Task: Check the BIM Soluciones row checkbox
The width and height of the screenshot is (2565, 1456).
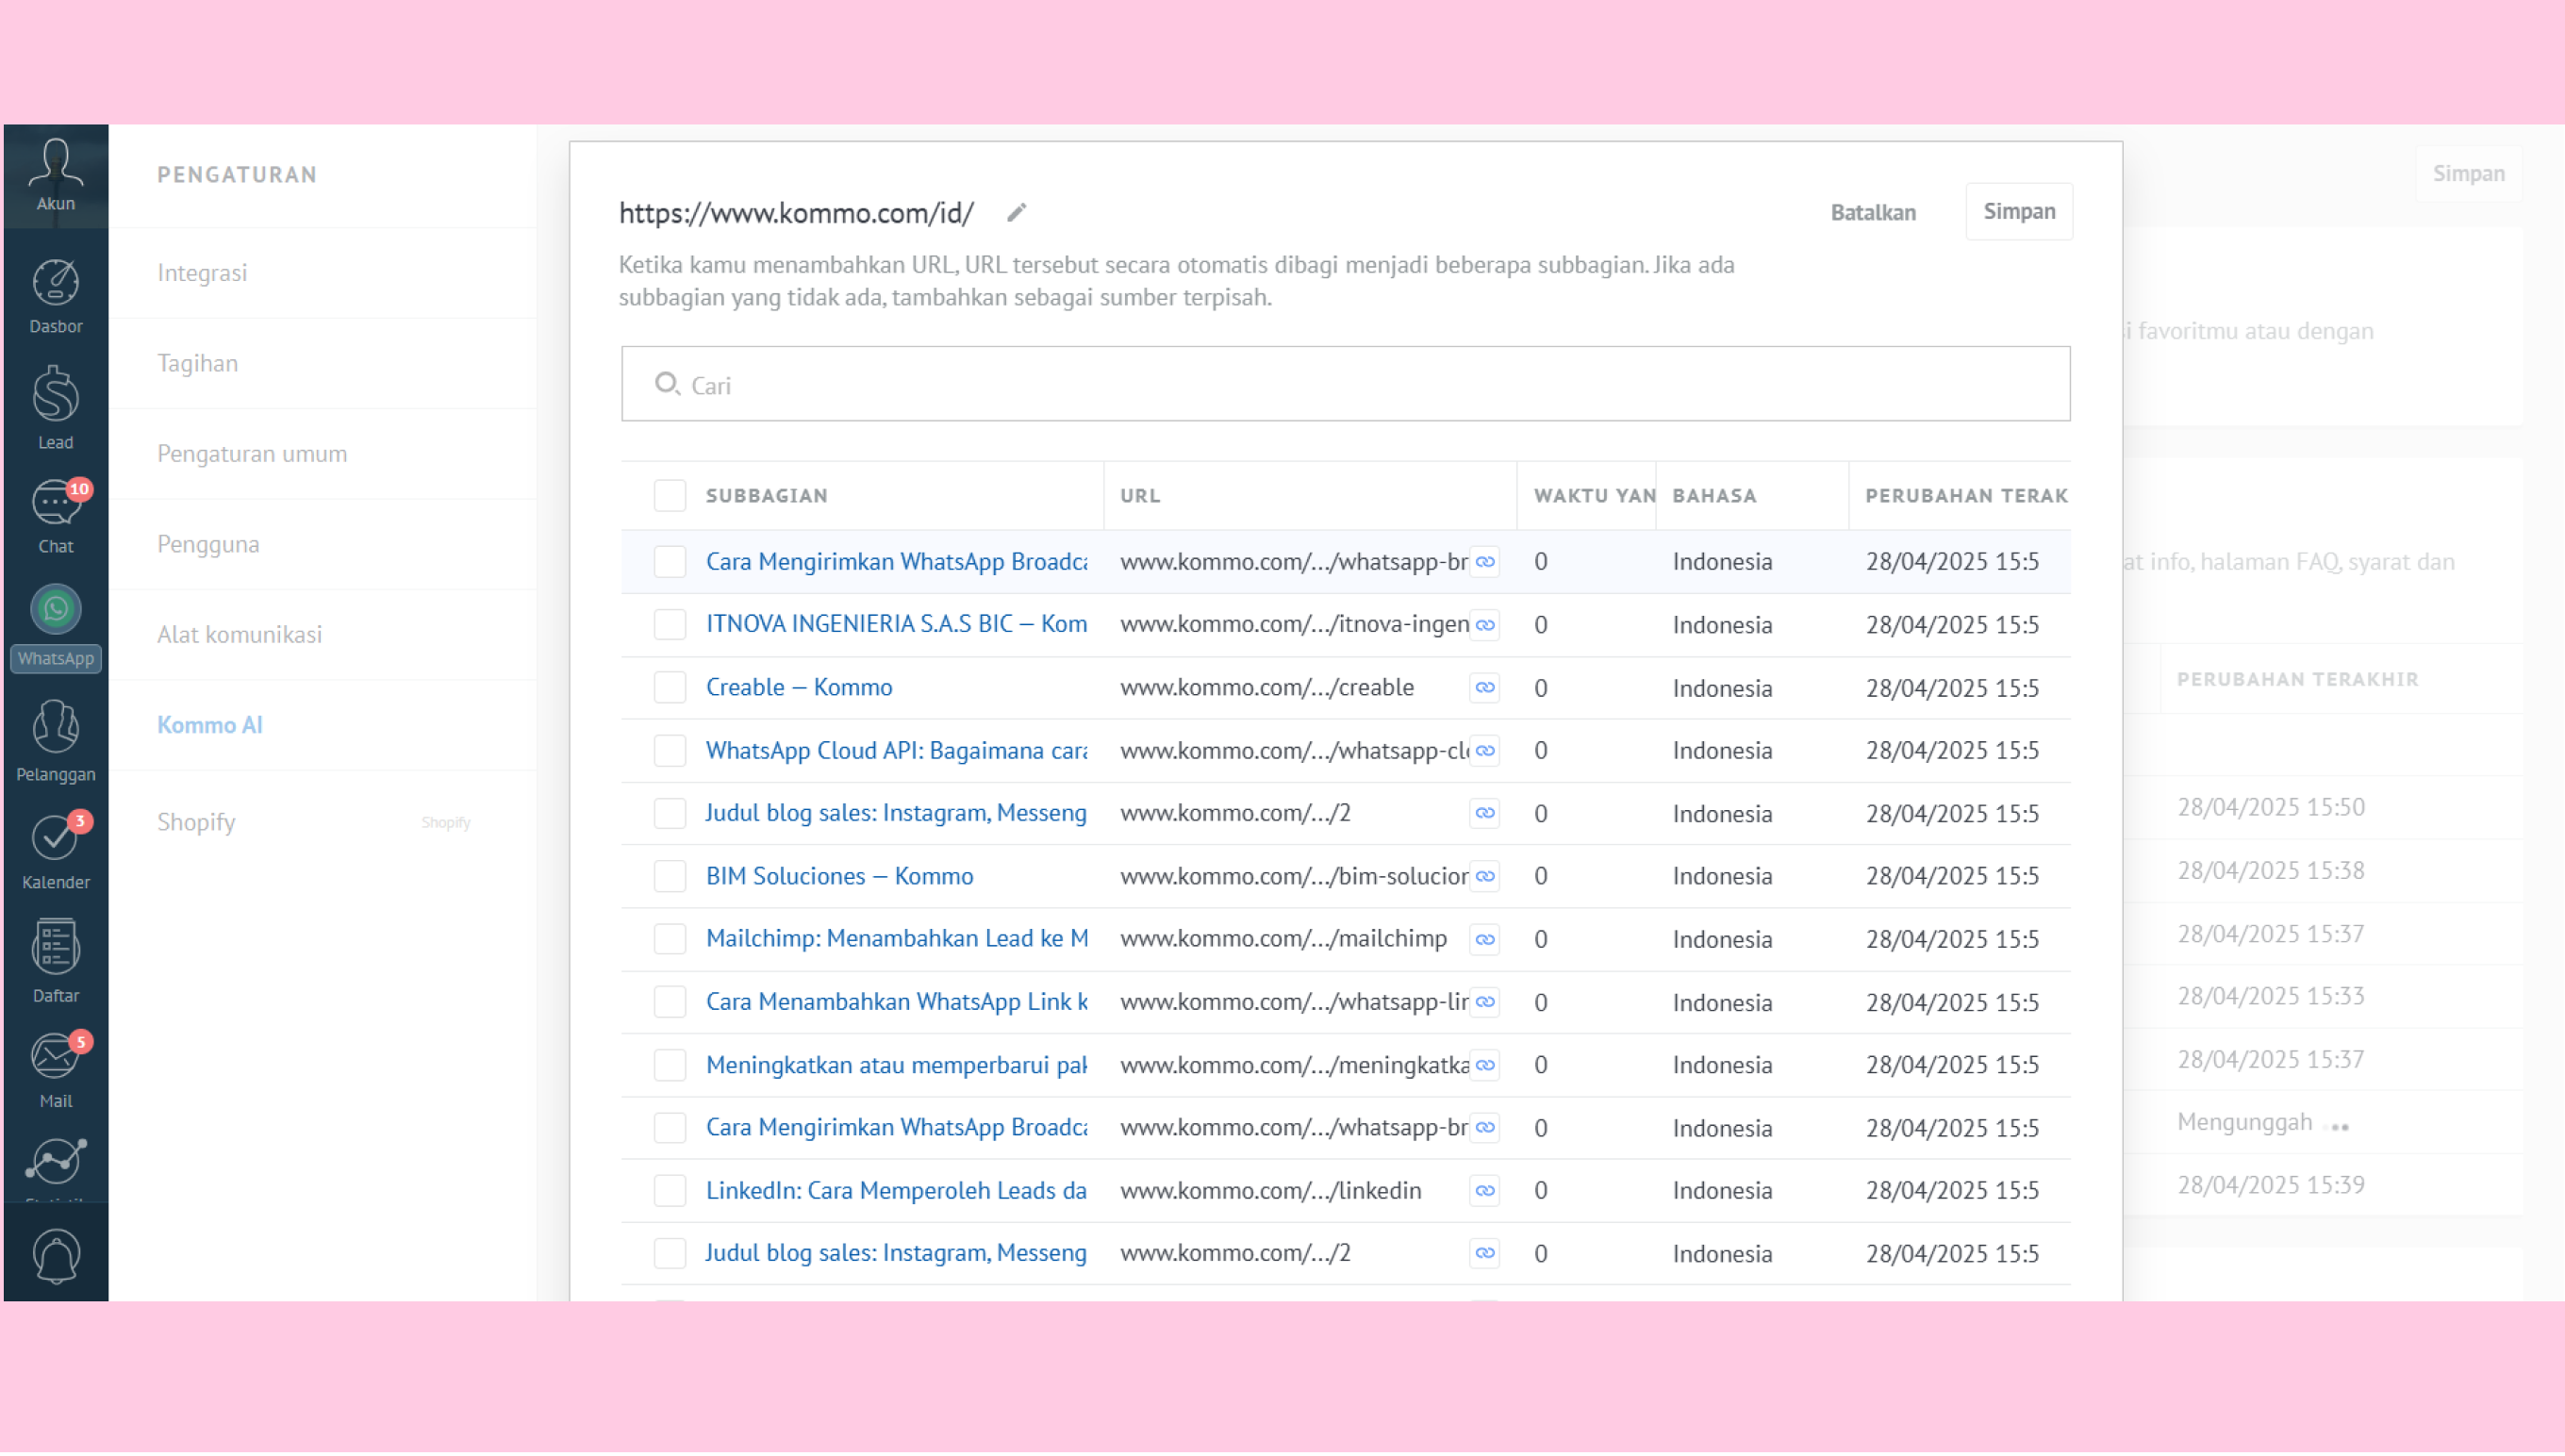Action: [x=670, y=876]
